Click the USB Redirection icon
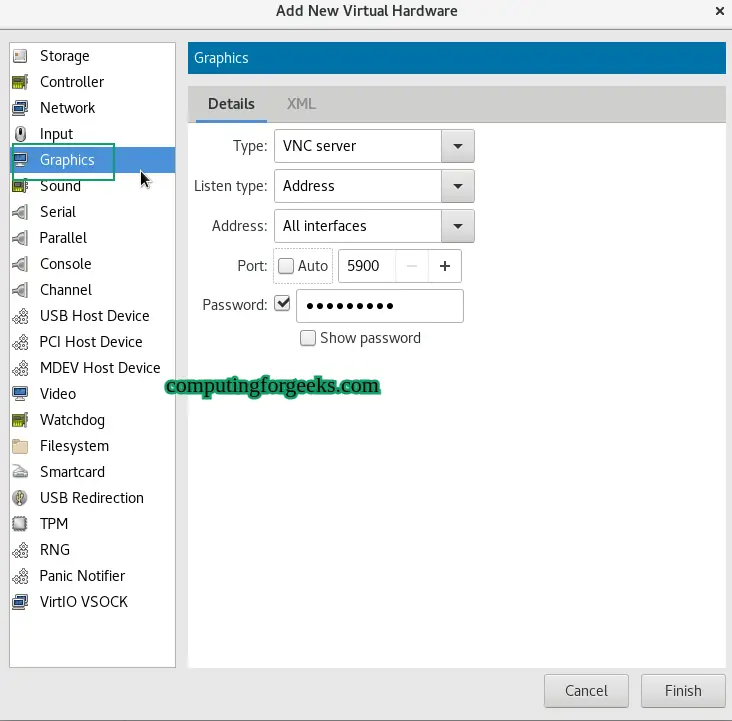The height and width of the screenshot is (721, 732). pos(20,498)
